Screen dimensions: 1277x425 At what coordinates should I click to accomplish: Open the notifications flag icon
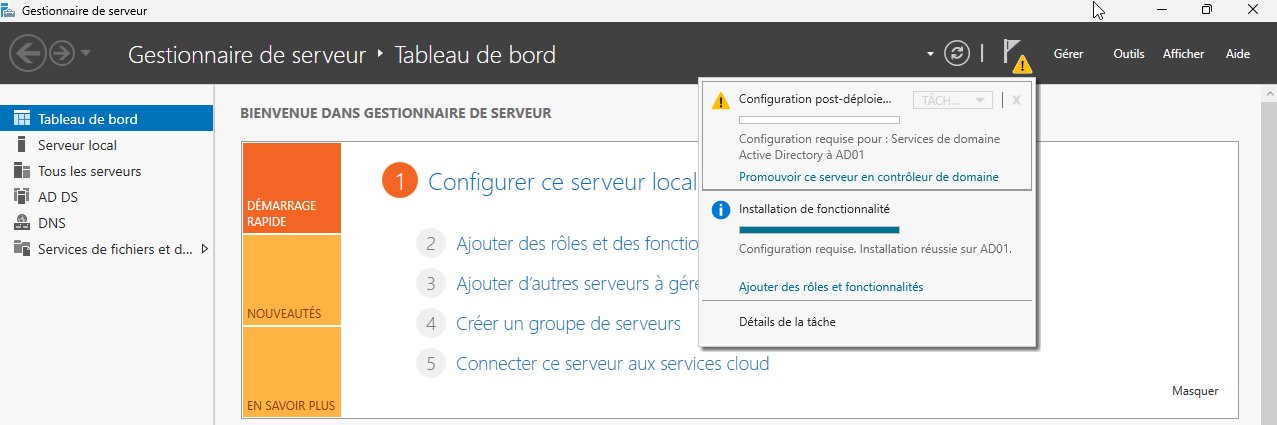[x=1014, y=54]
